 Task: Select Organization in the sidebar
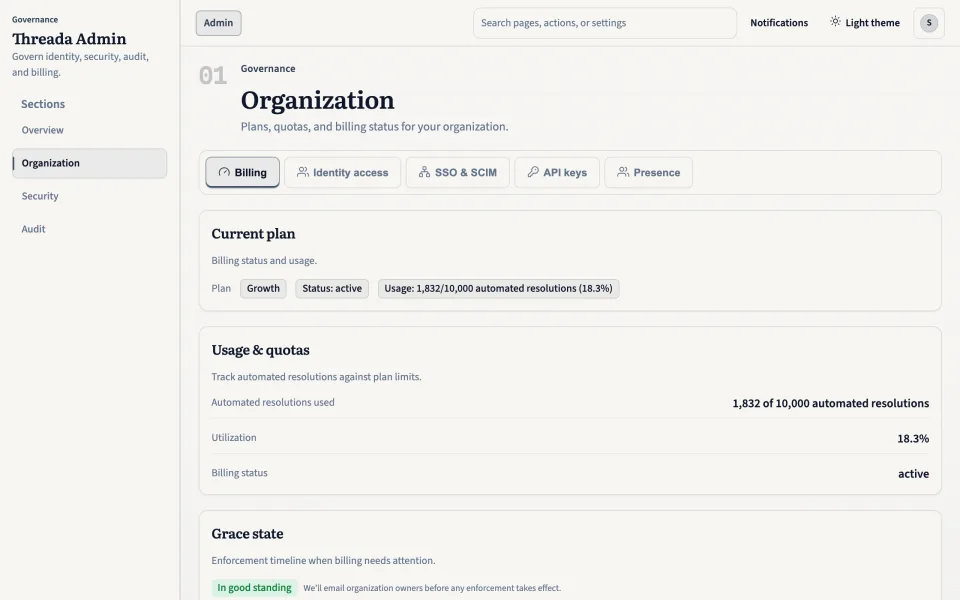tap(89, 163)
